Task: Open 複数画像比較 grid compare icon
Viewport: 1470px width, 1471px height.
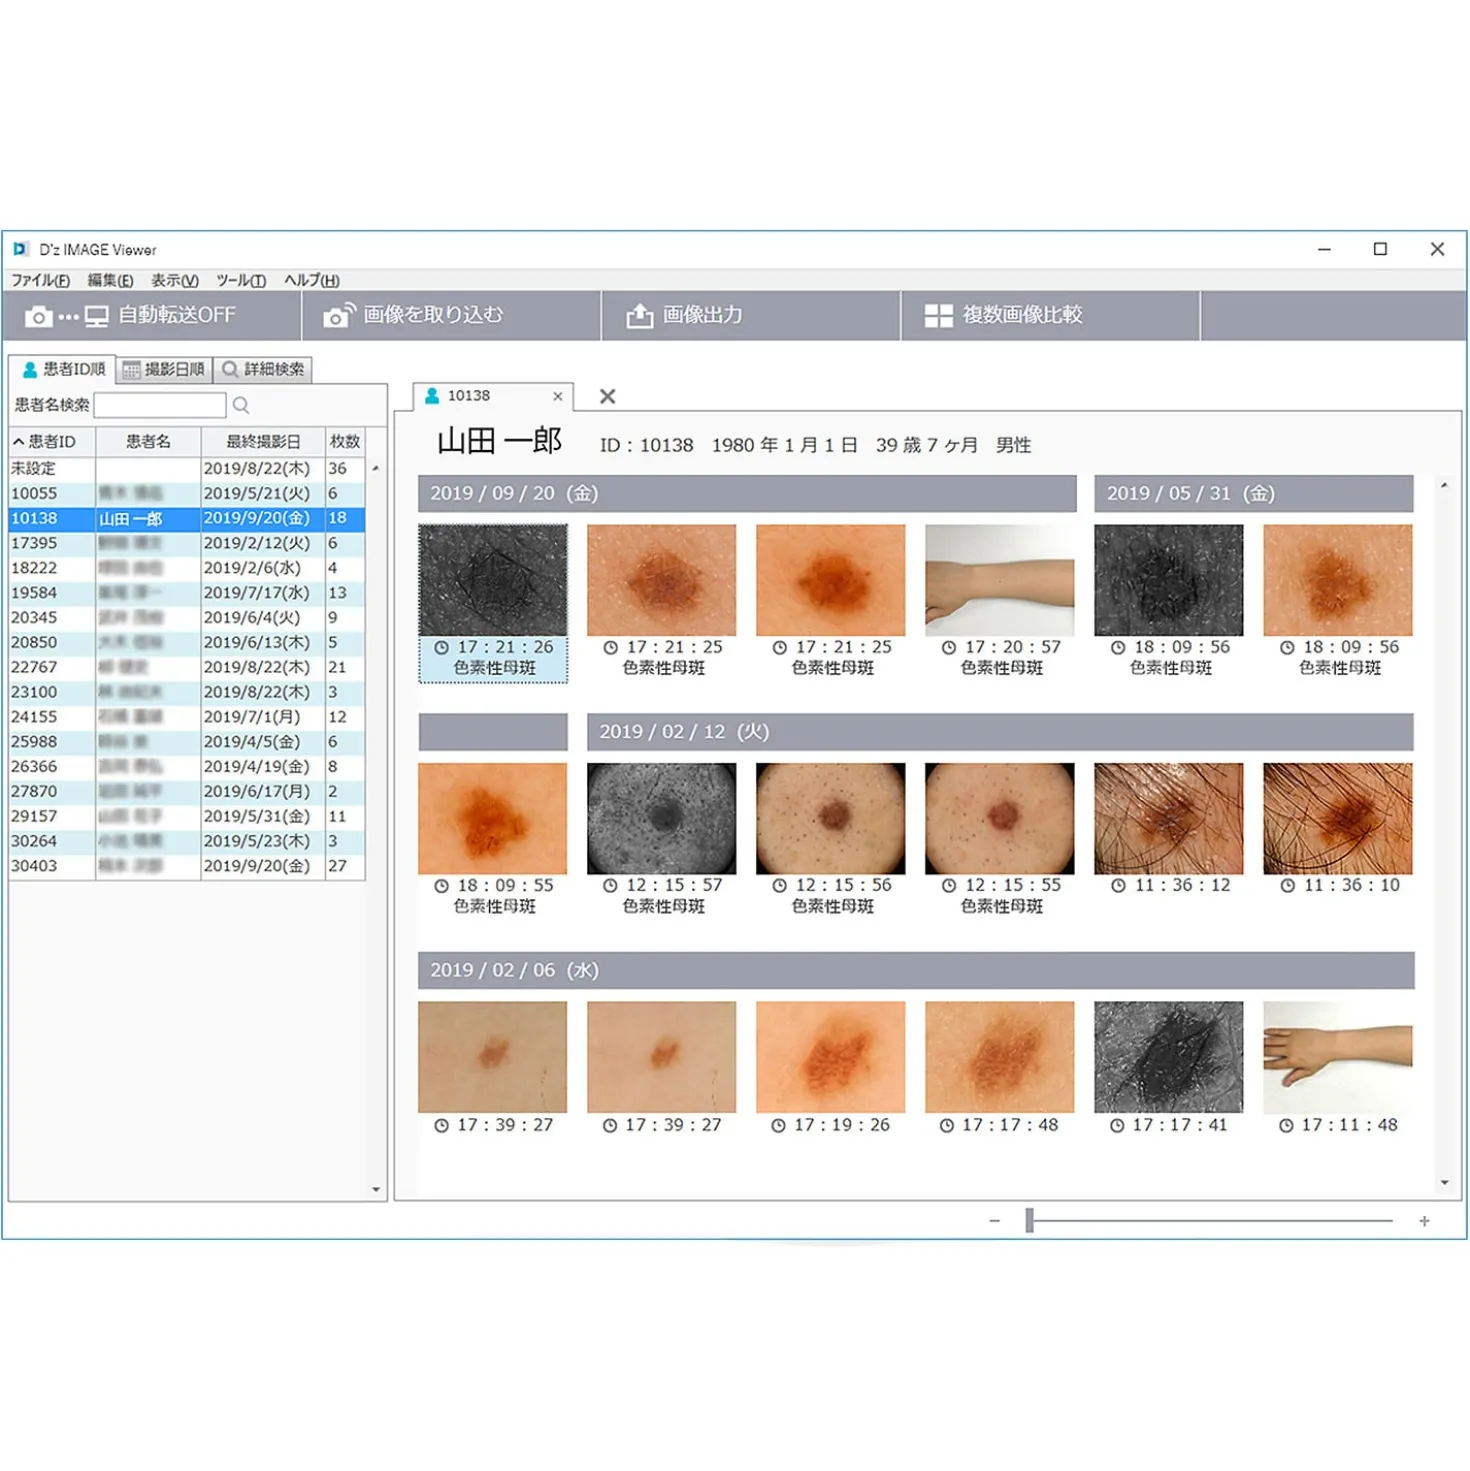Action: click(938, 316)
